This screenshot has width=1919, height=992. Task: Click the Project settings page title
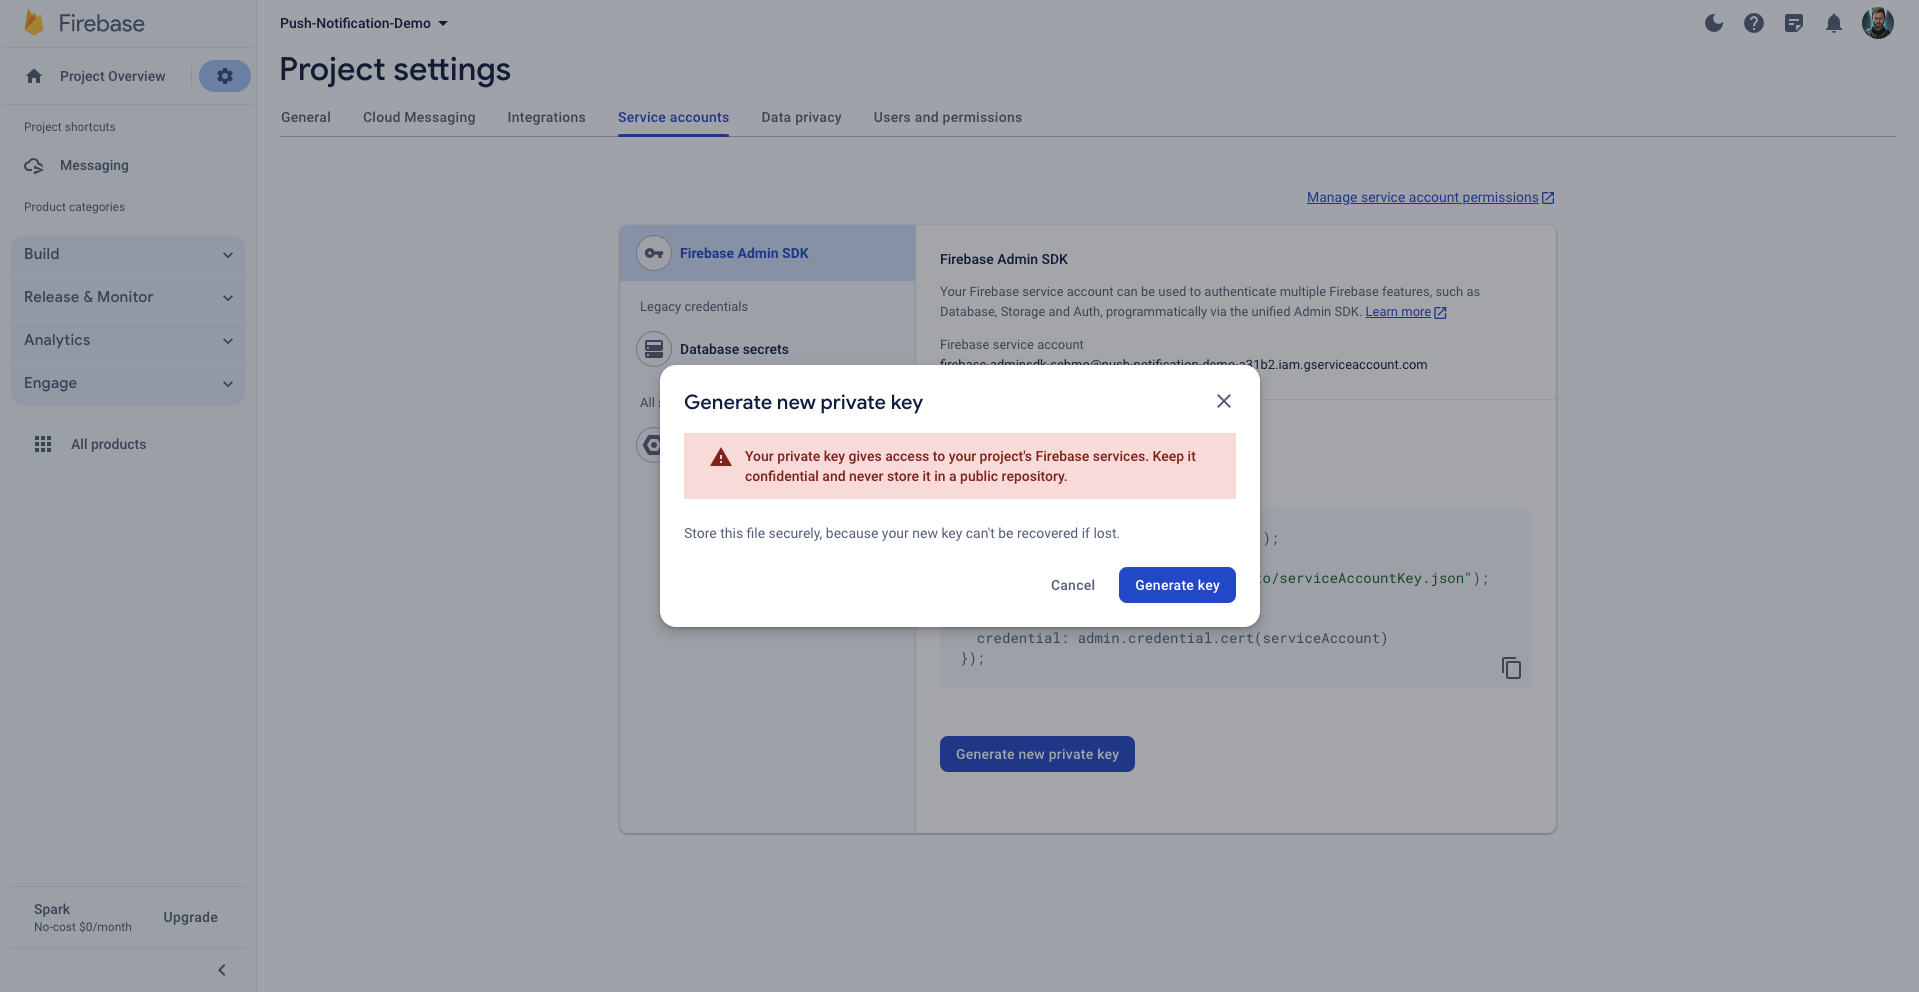[x=395, y=69]
